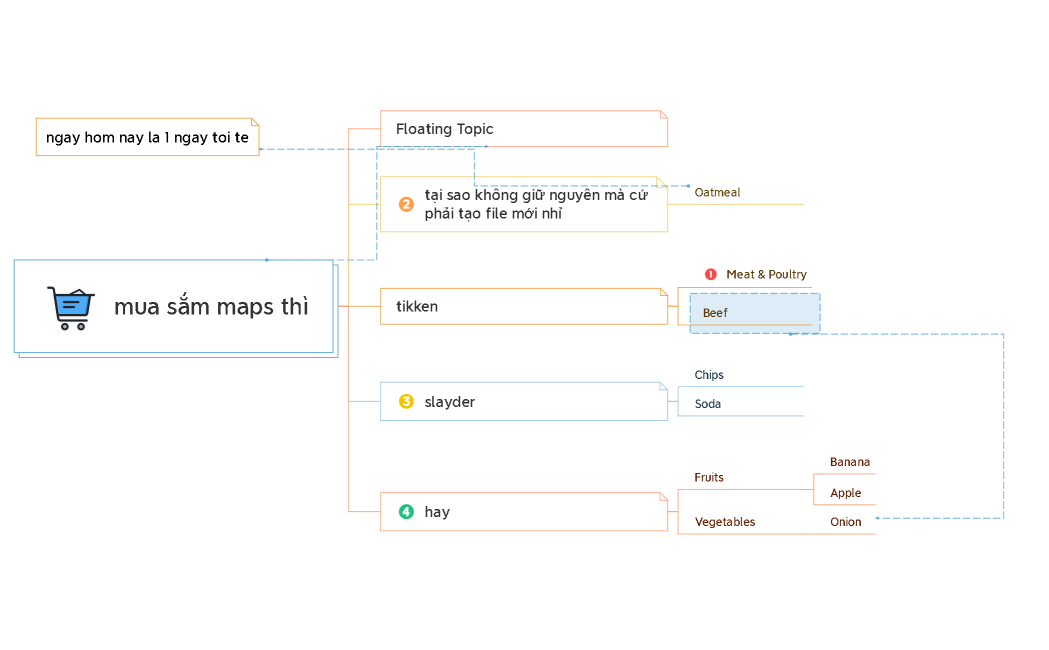The image size is (1049, 650).
Task: Click the red priority 1 marker
Action: click(x=711, y=274)
